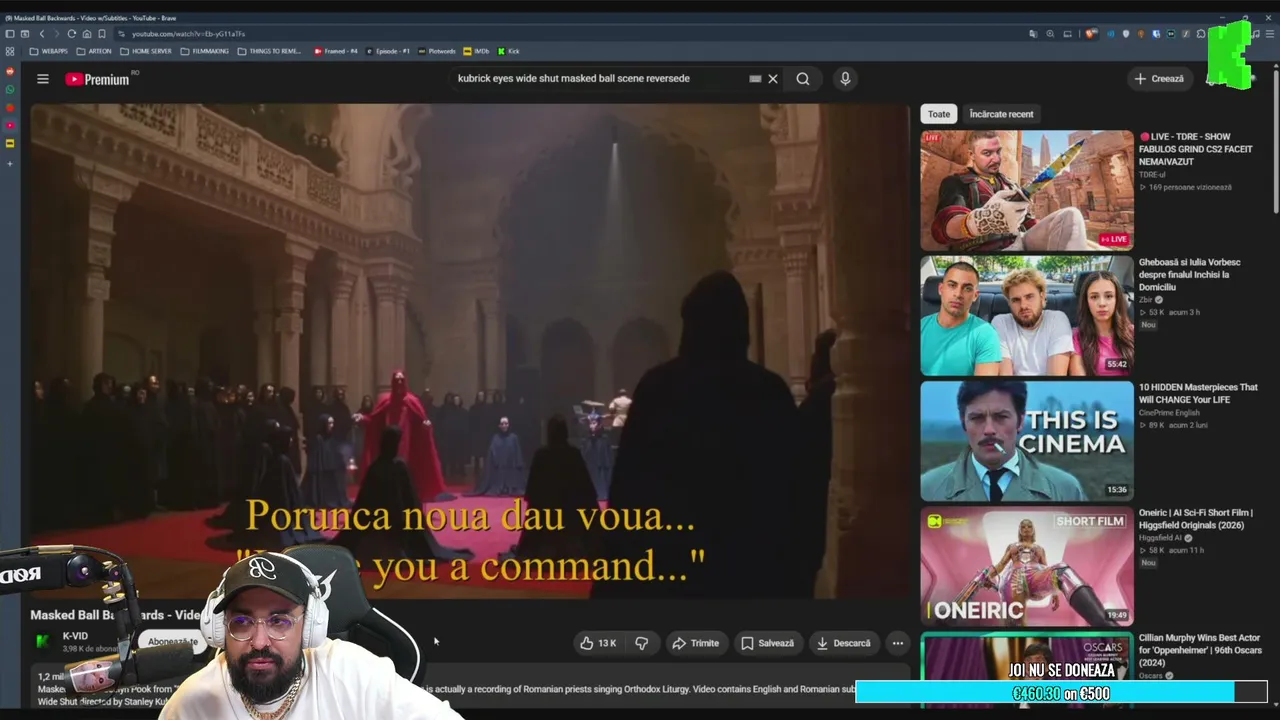Image resolution: width=1280 pixels, height=720 pixels.
Task: Reload the page in Brave
Action: (x=72, y=34)
